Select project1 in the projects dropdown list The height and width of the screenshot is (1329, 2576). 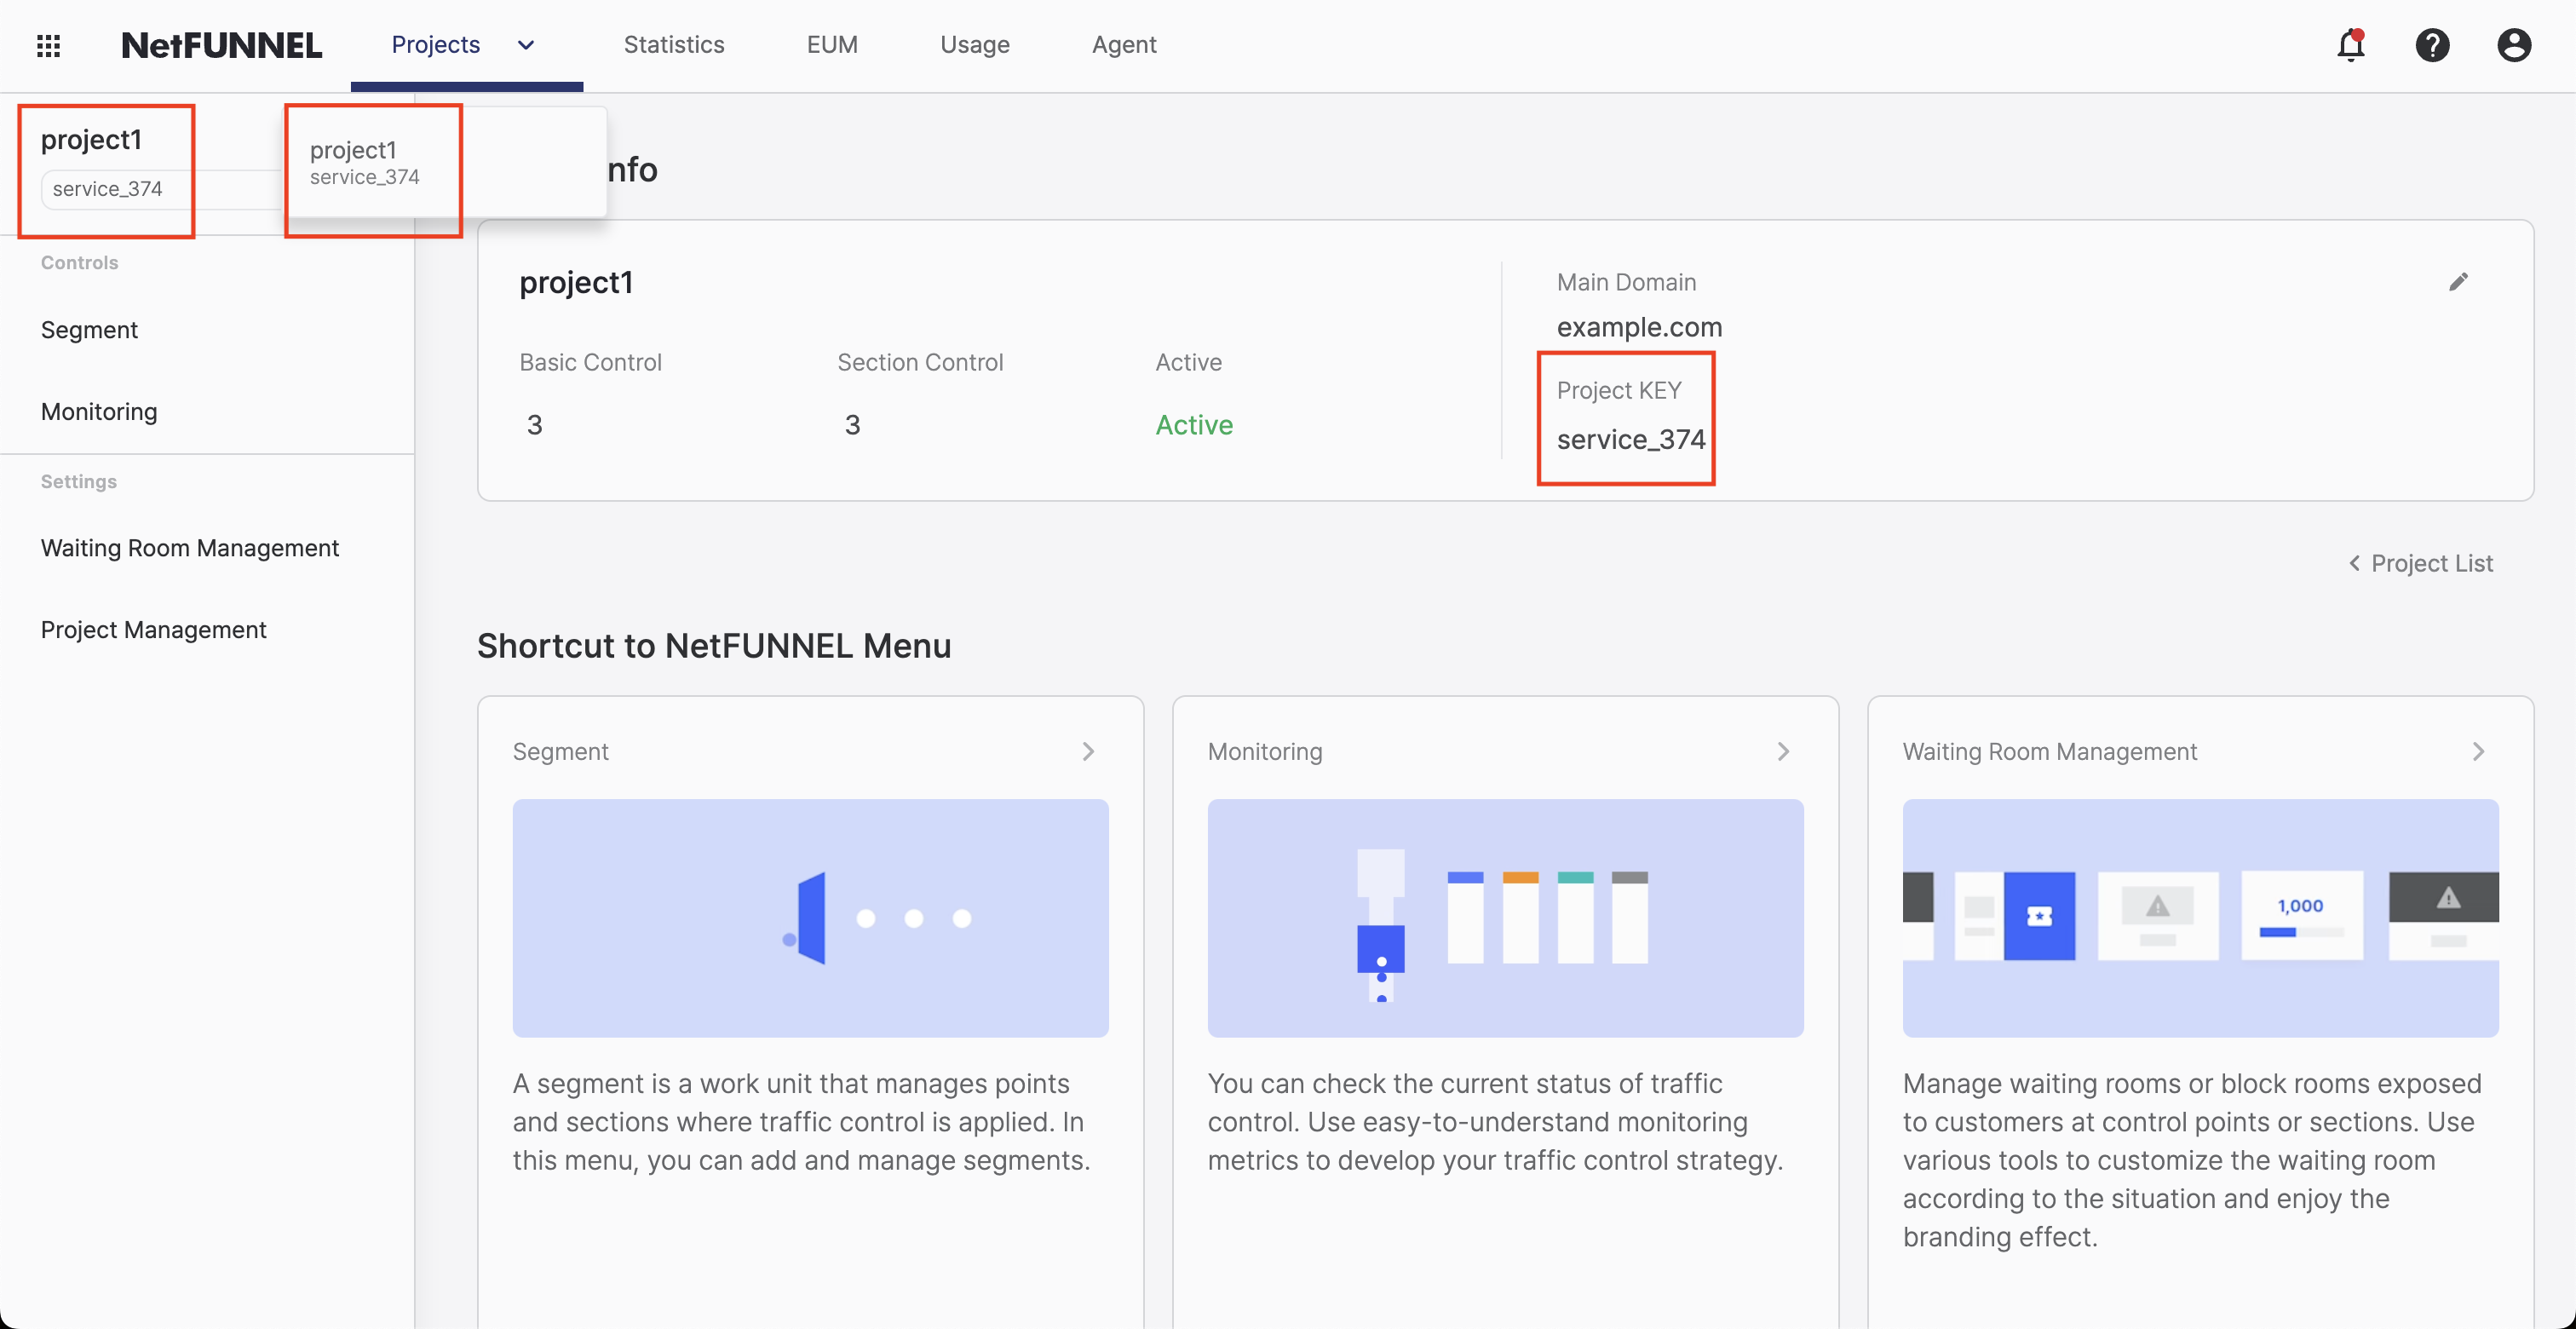365,162
